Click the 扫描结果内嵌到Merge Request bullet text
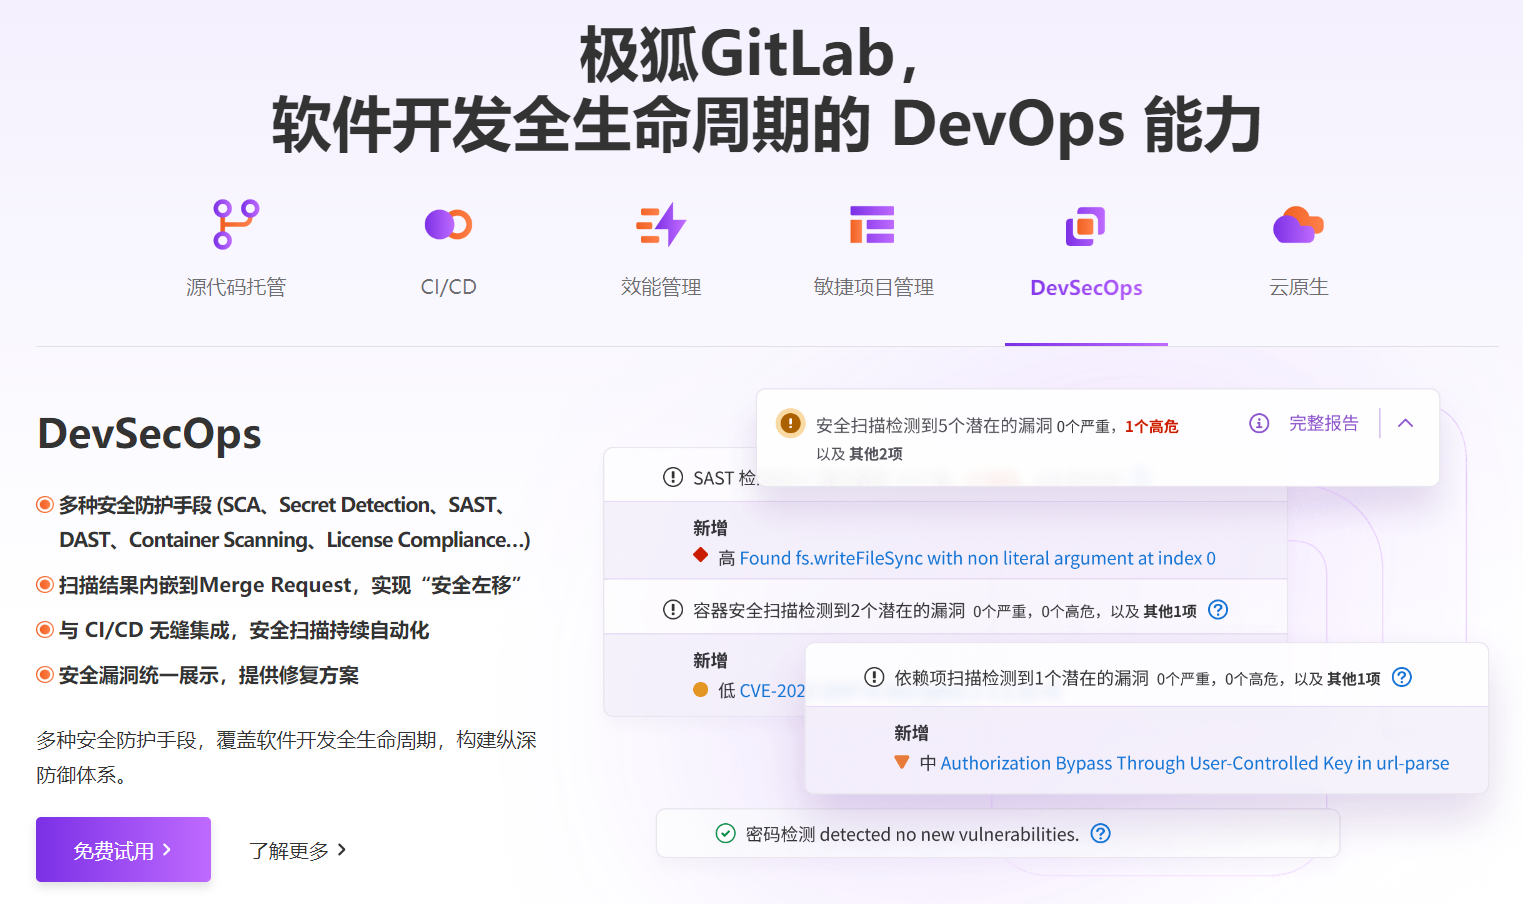The image size is (1523, 904). pyautogui.click(x=290, y=585)
